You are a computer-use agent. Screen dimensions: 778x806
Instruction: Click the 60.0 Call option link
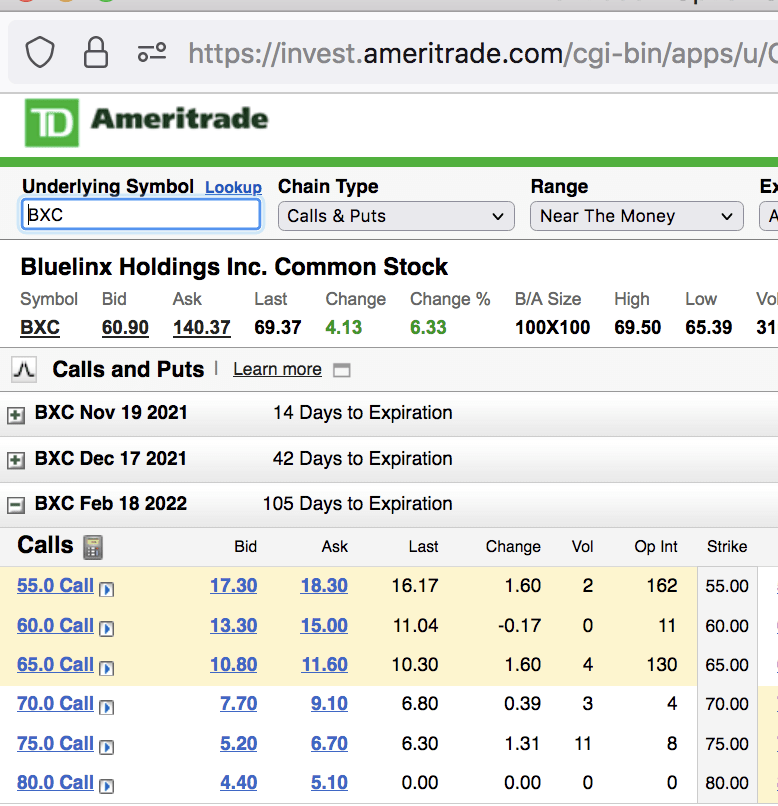(x=55, y=626)
